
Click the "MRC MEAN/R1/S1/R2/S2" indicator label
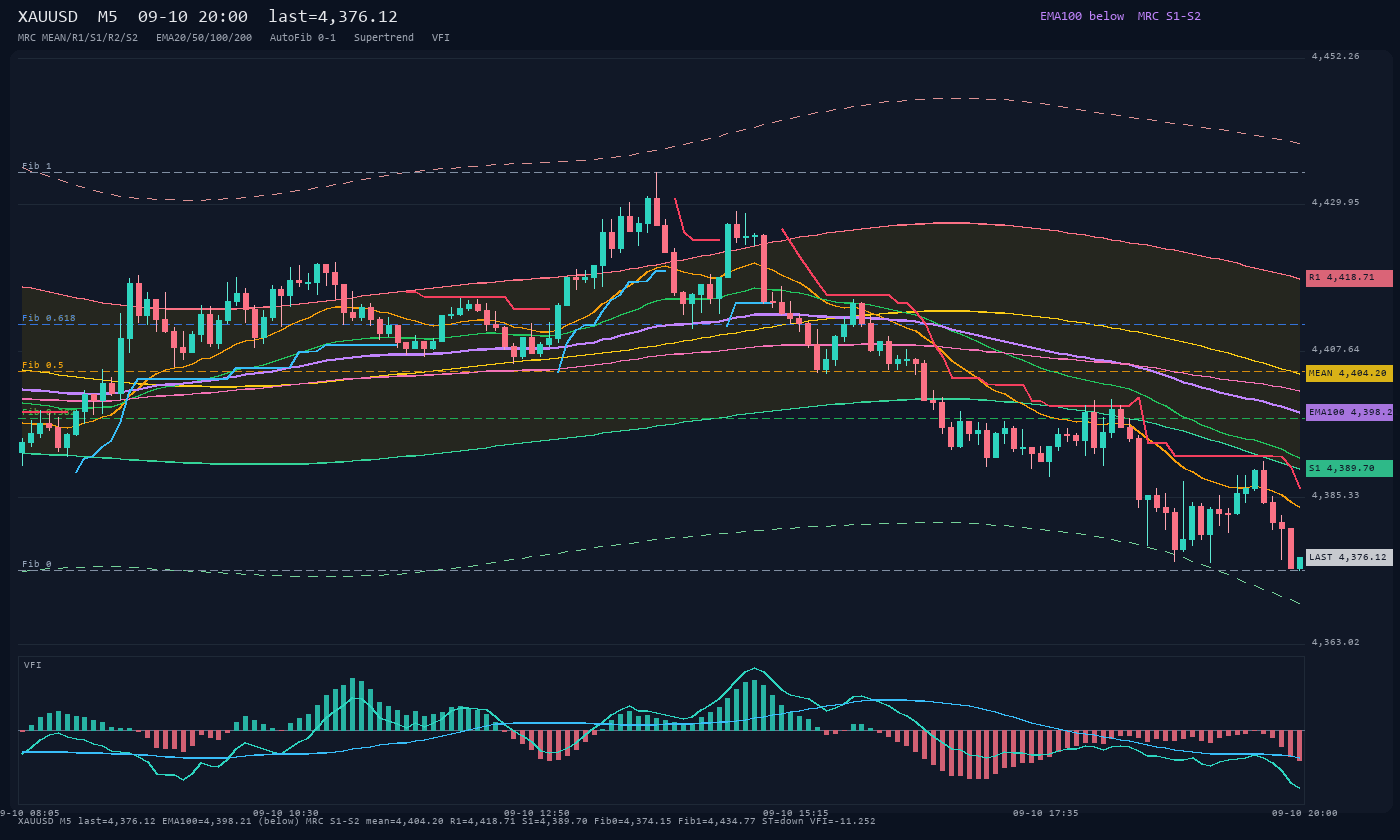coord(78,37)
